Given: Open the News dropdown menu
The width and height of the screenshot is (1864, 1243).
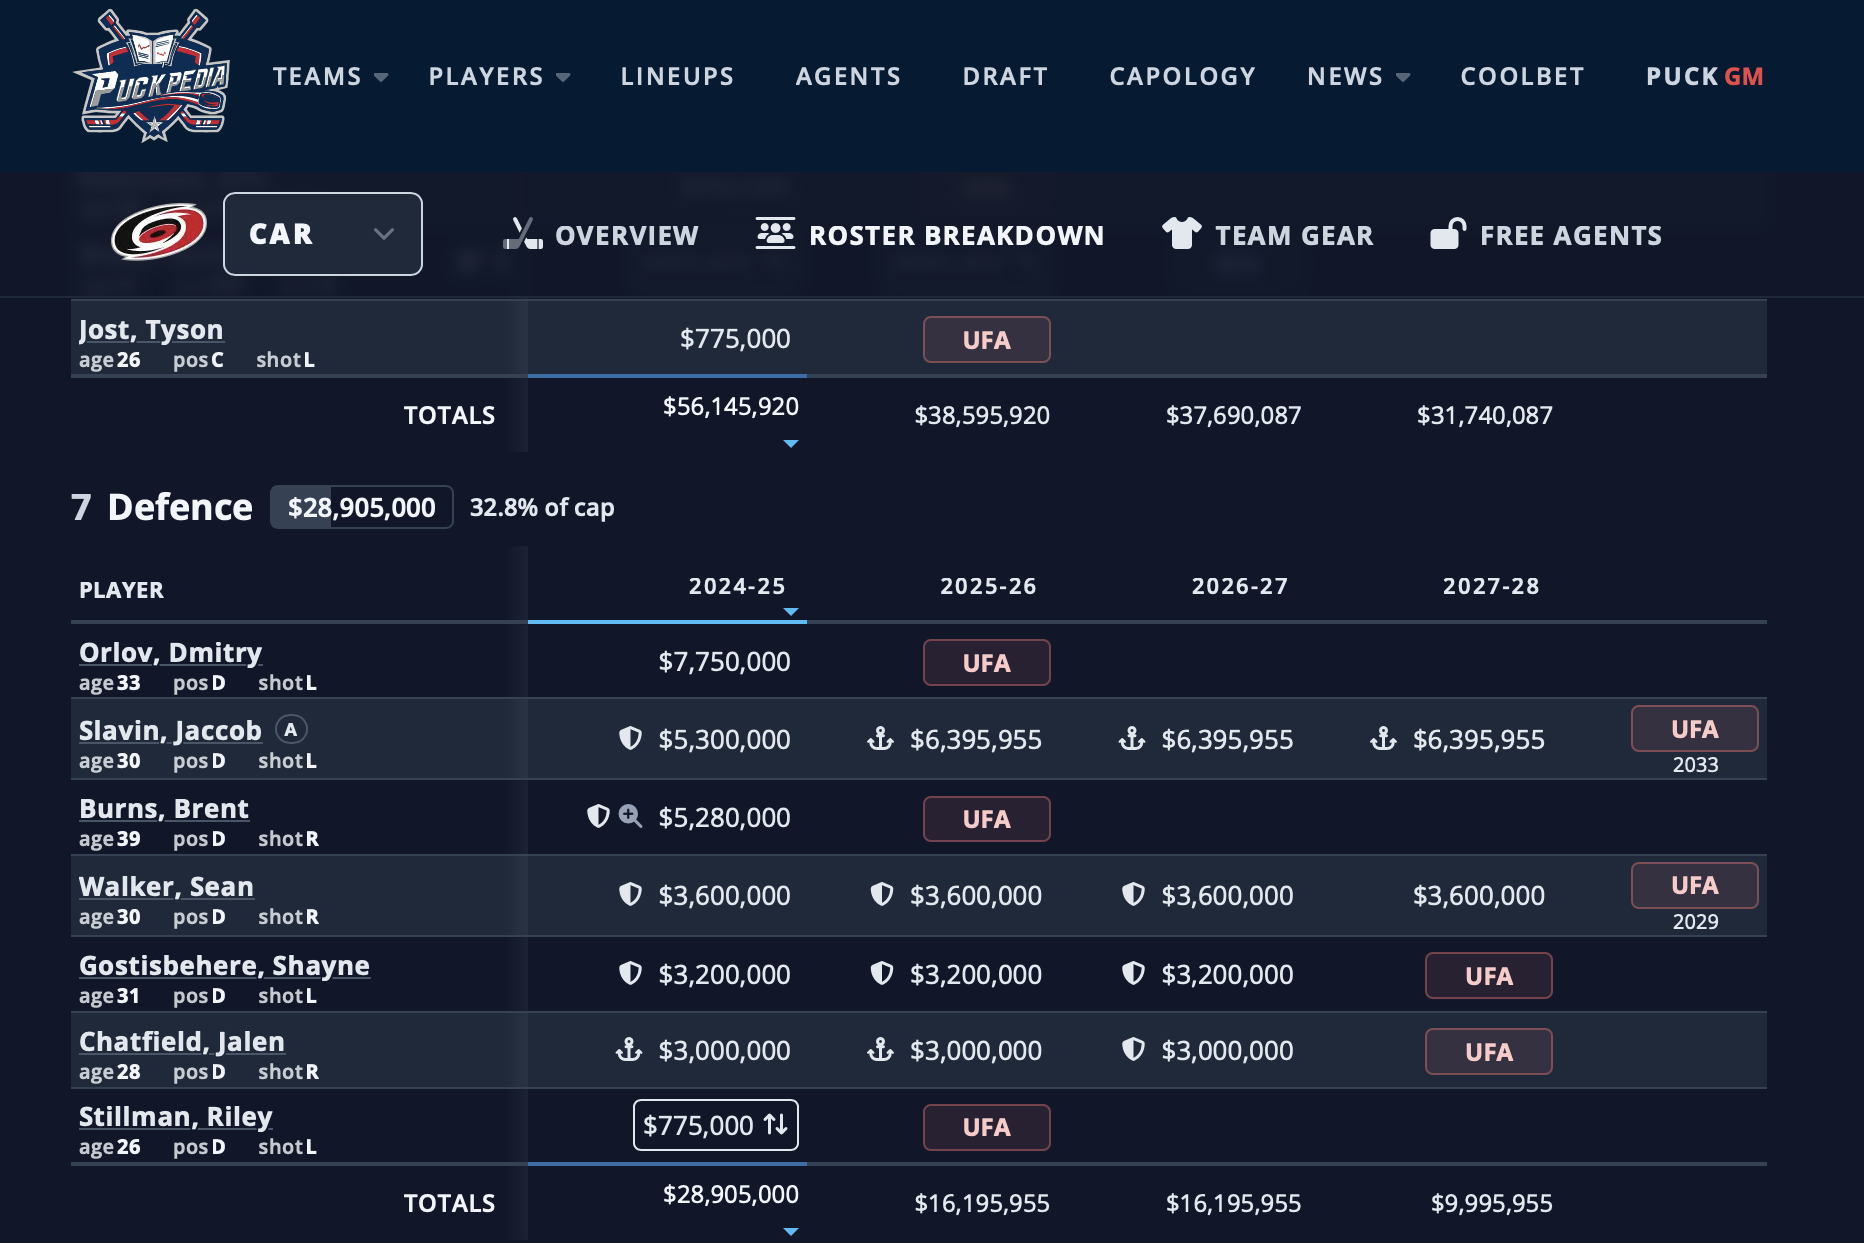Looking at the screenshot, I should pos(1358,77).
